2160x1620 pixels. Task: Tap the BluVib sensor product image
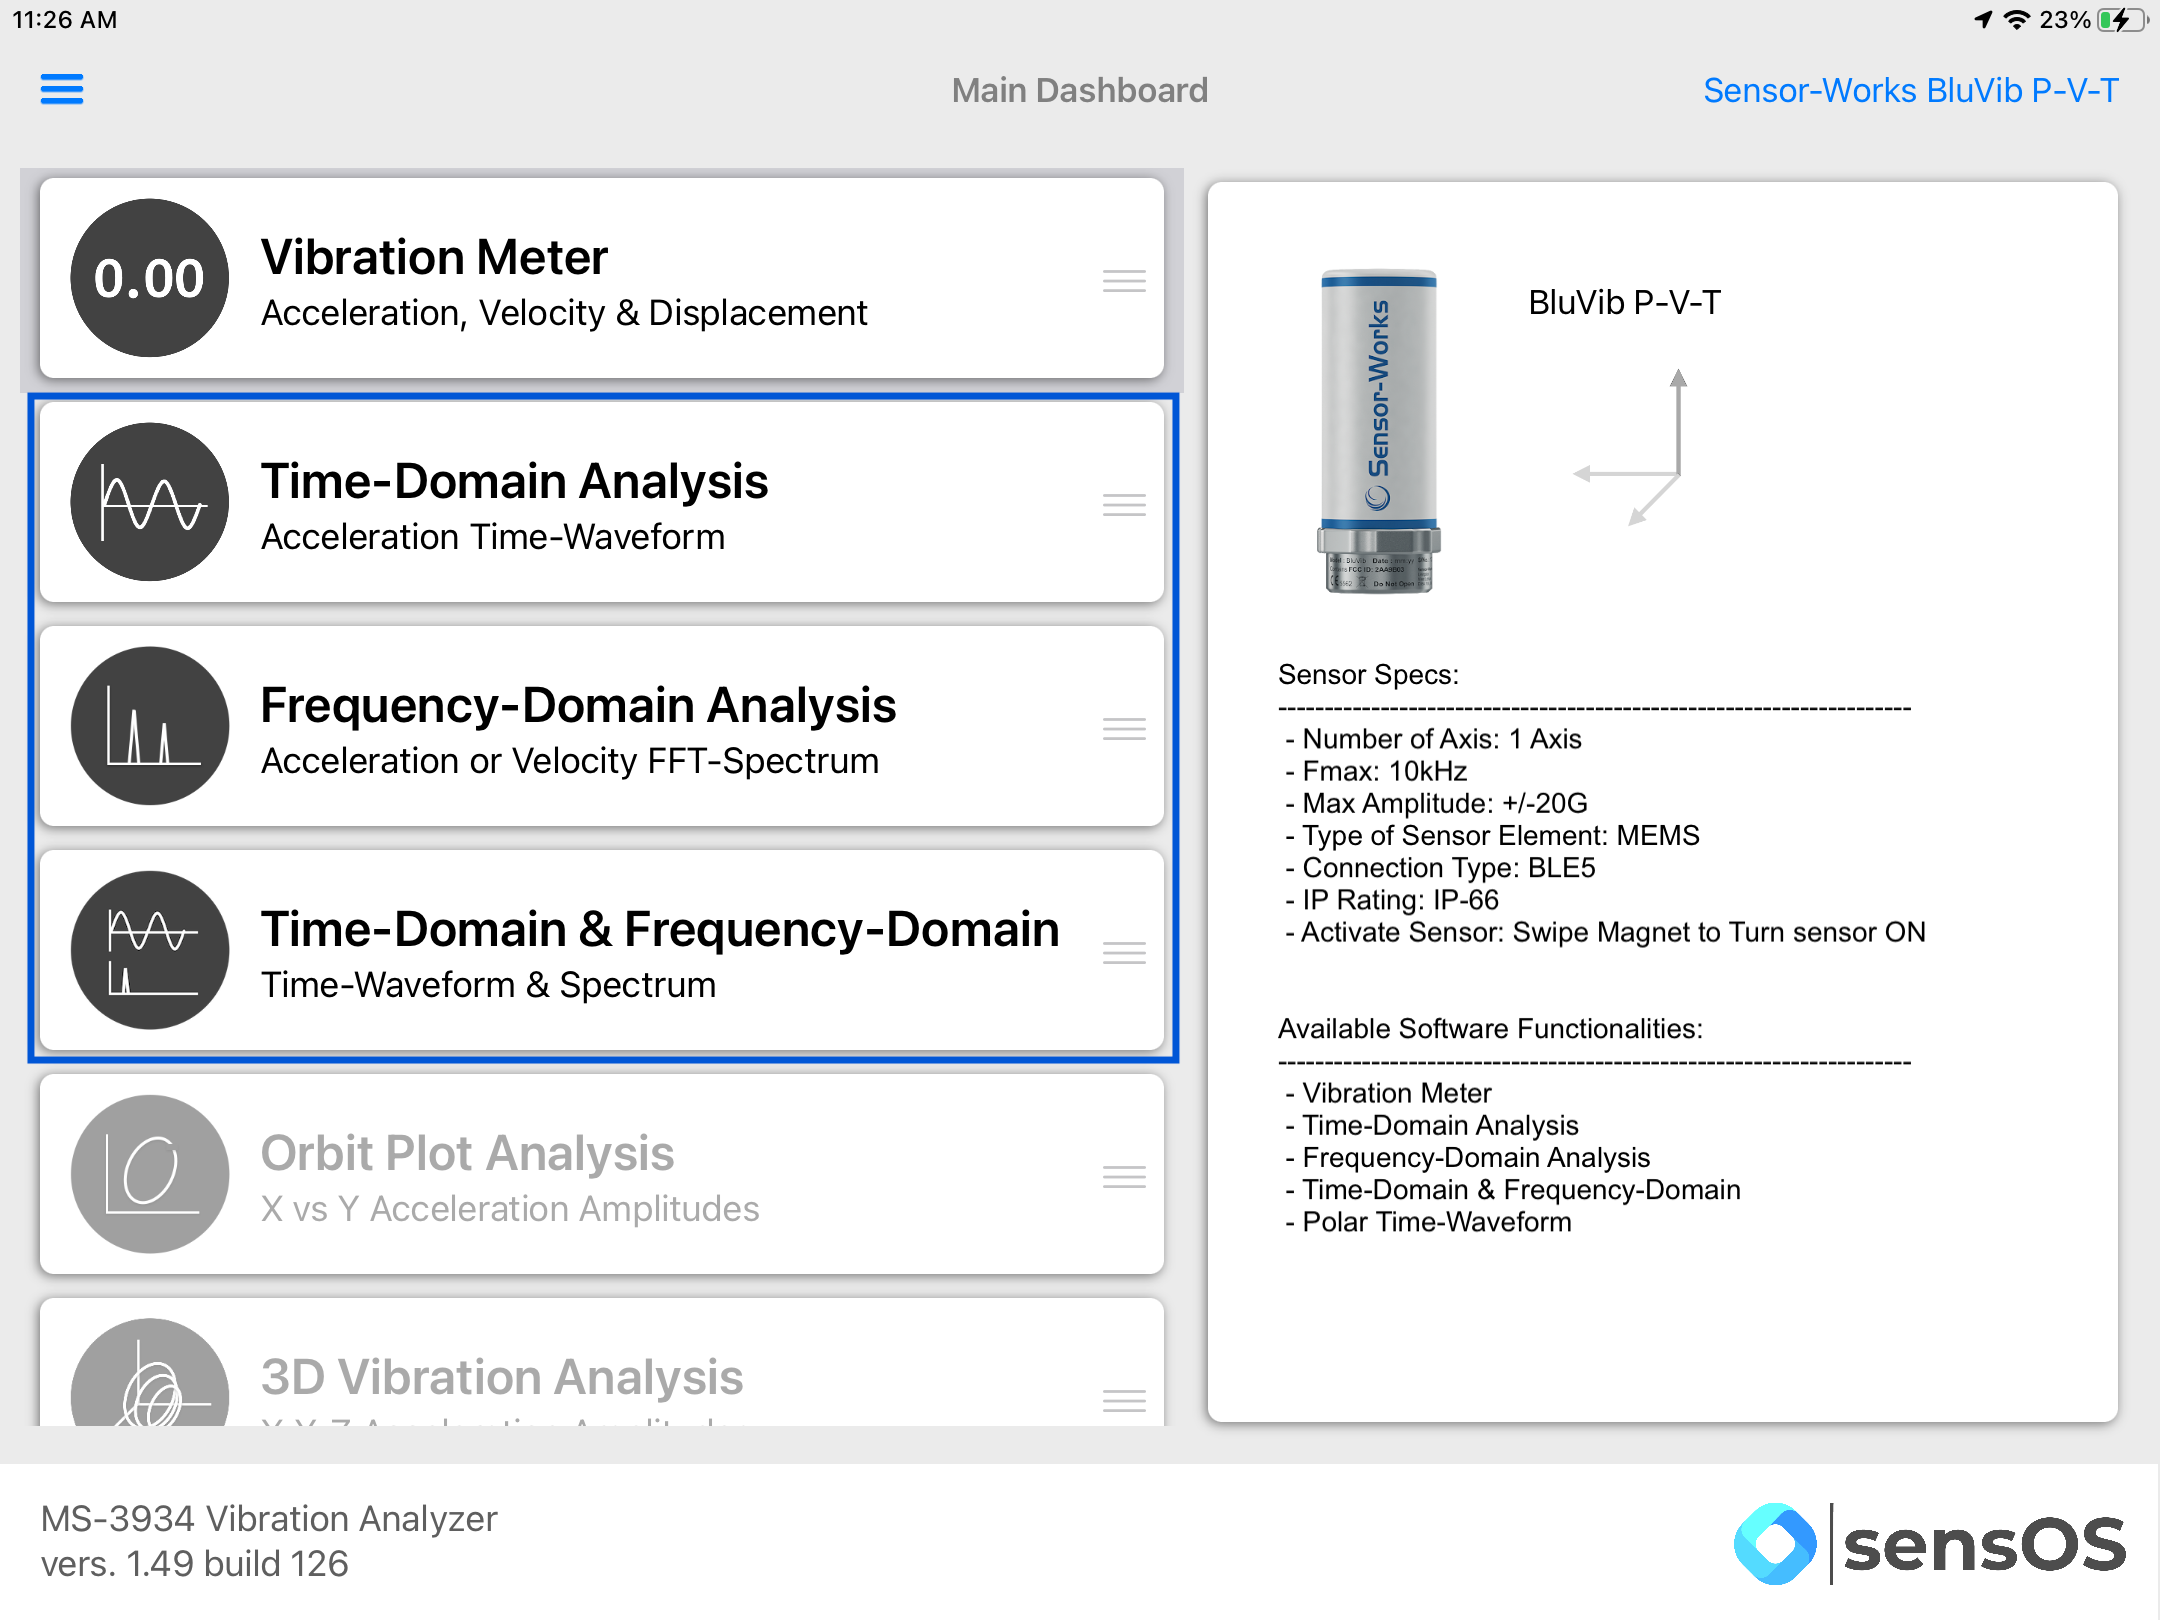[1379, 431]
